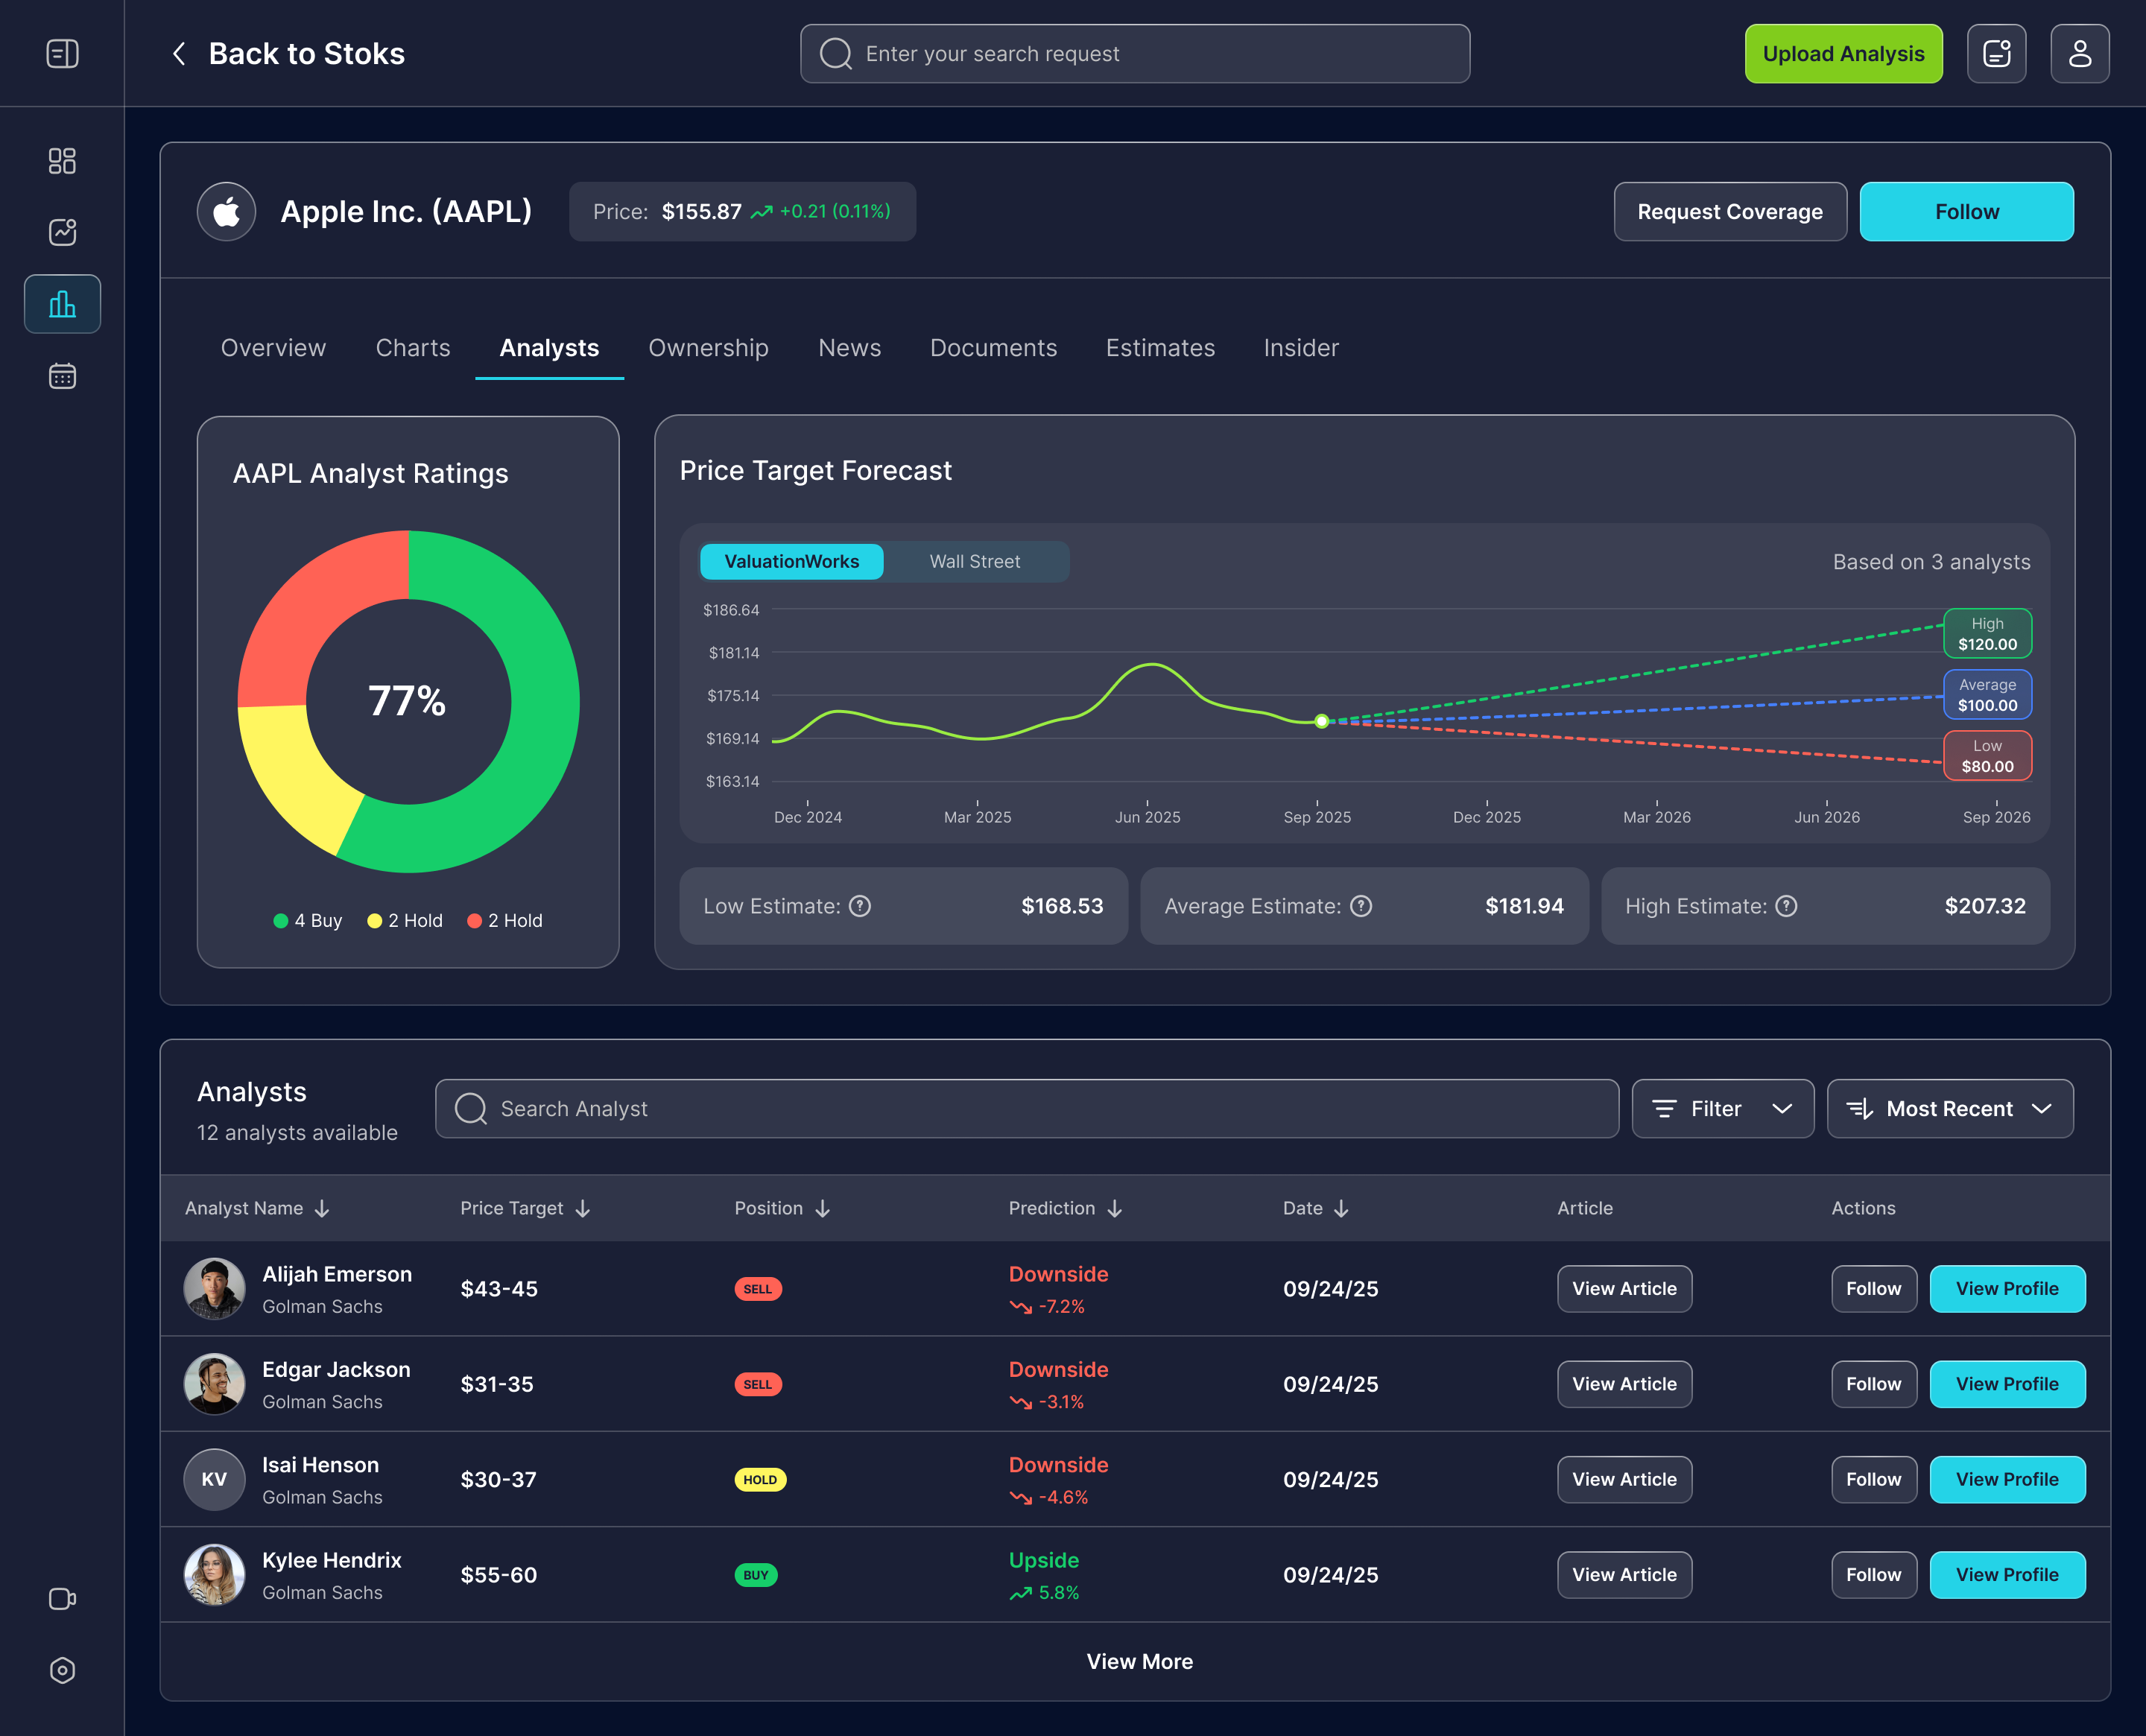The width and height of the screenshot is (2146, 1736).
Task: Expand the Filter dropdown
Action: [x=1722, y=1109]
